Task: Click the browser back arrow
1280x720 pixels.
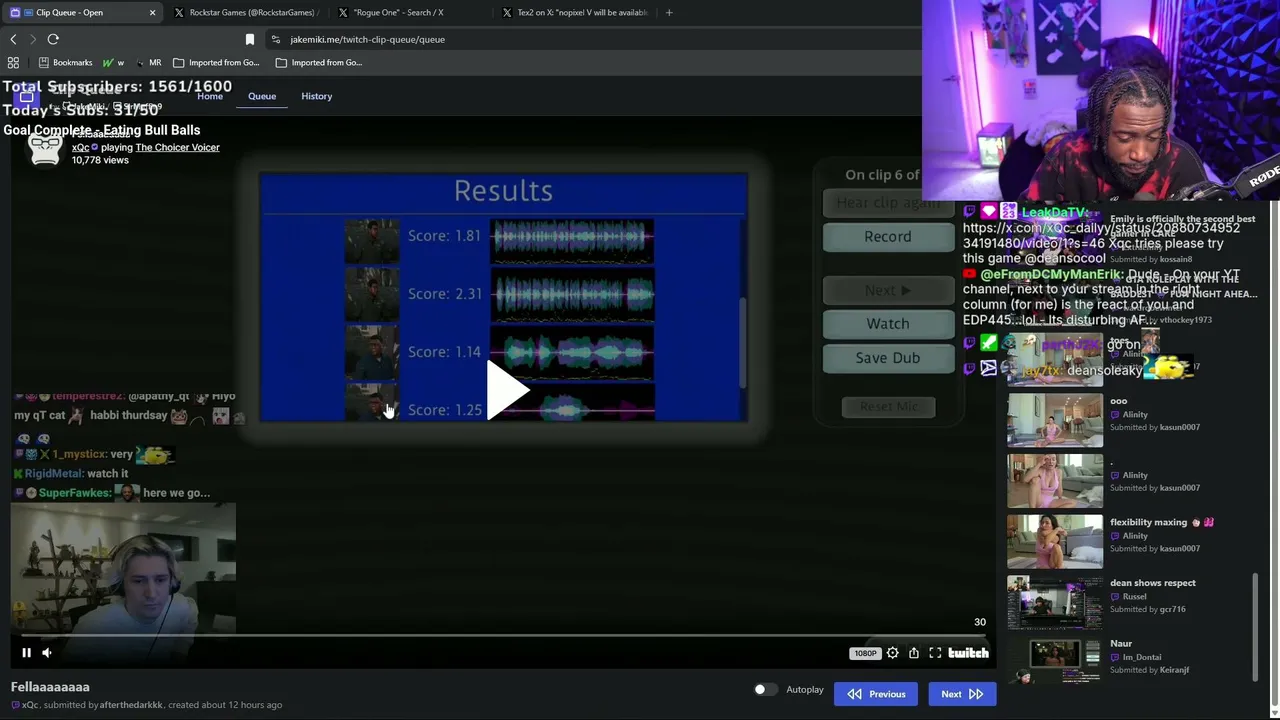Action: tap(13, 39)
